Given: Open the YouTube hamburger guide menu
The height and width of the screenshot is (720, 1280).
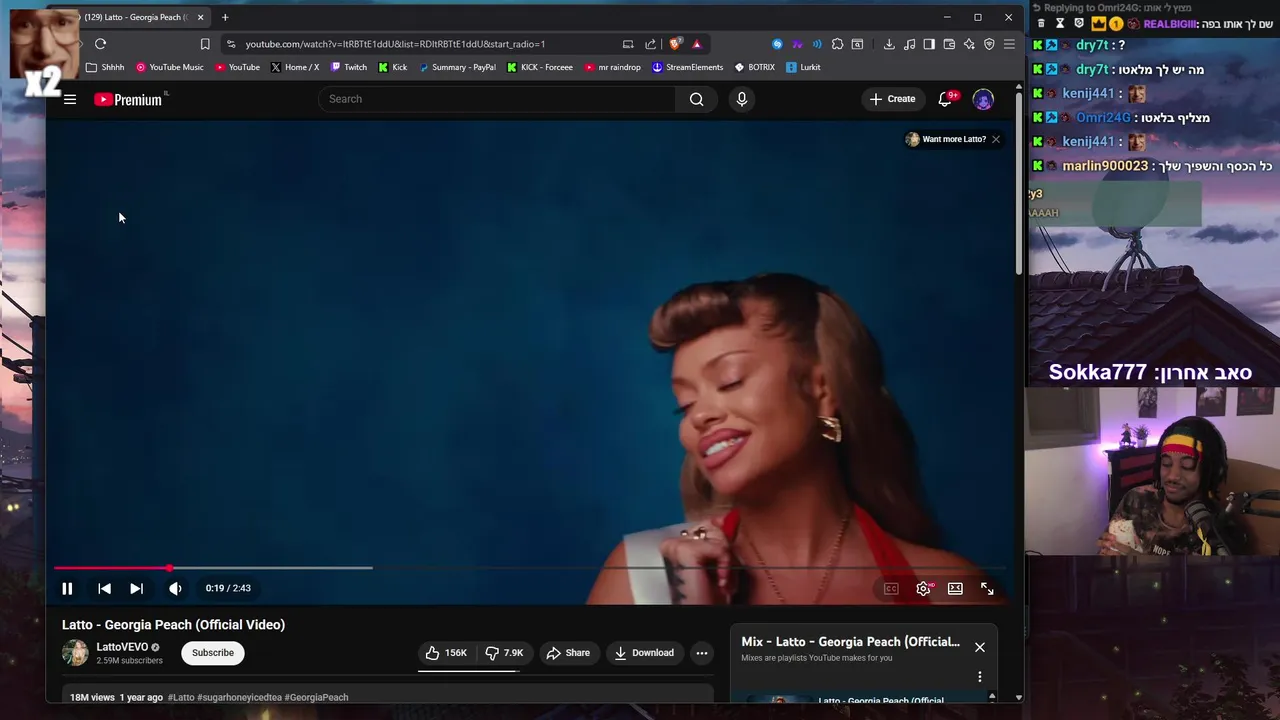Looking at the screenshot, I should tap(70, 99).
